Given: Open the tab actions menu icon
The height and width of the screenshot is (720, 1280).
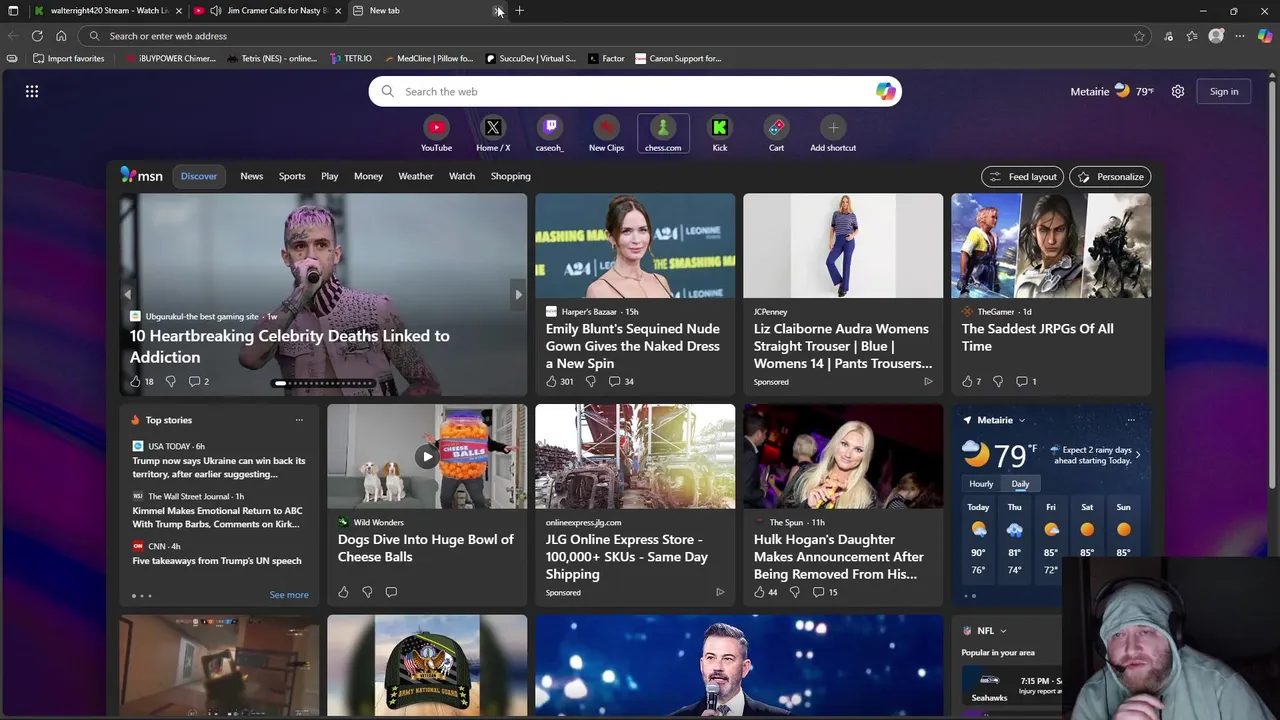Looking at the screenshot, I should coord(14,11).
